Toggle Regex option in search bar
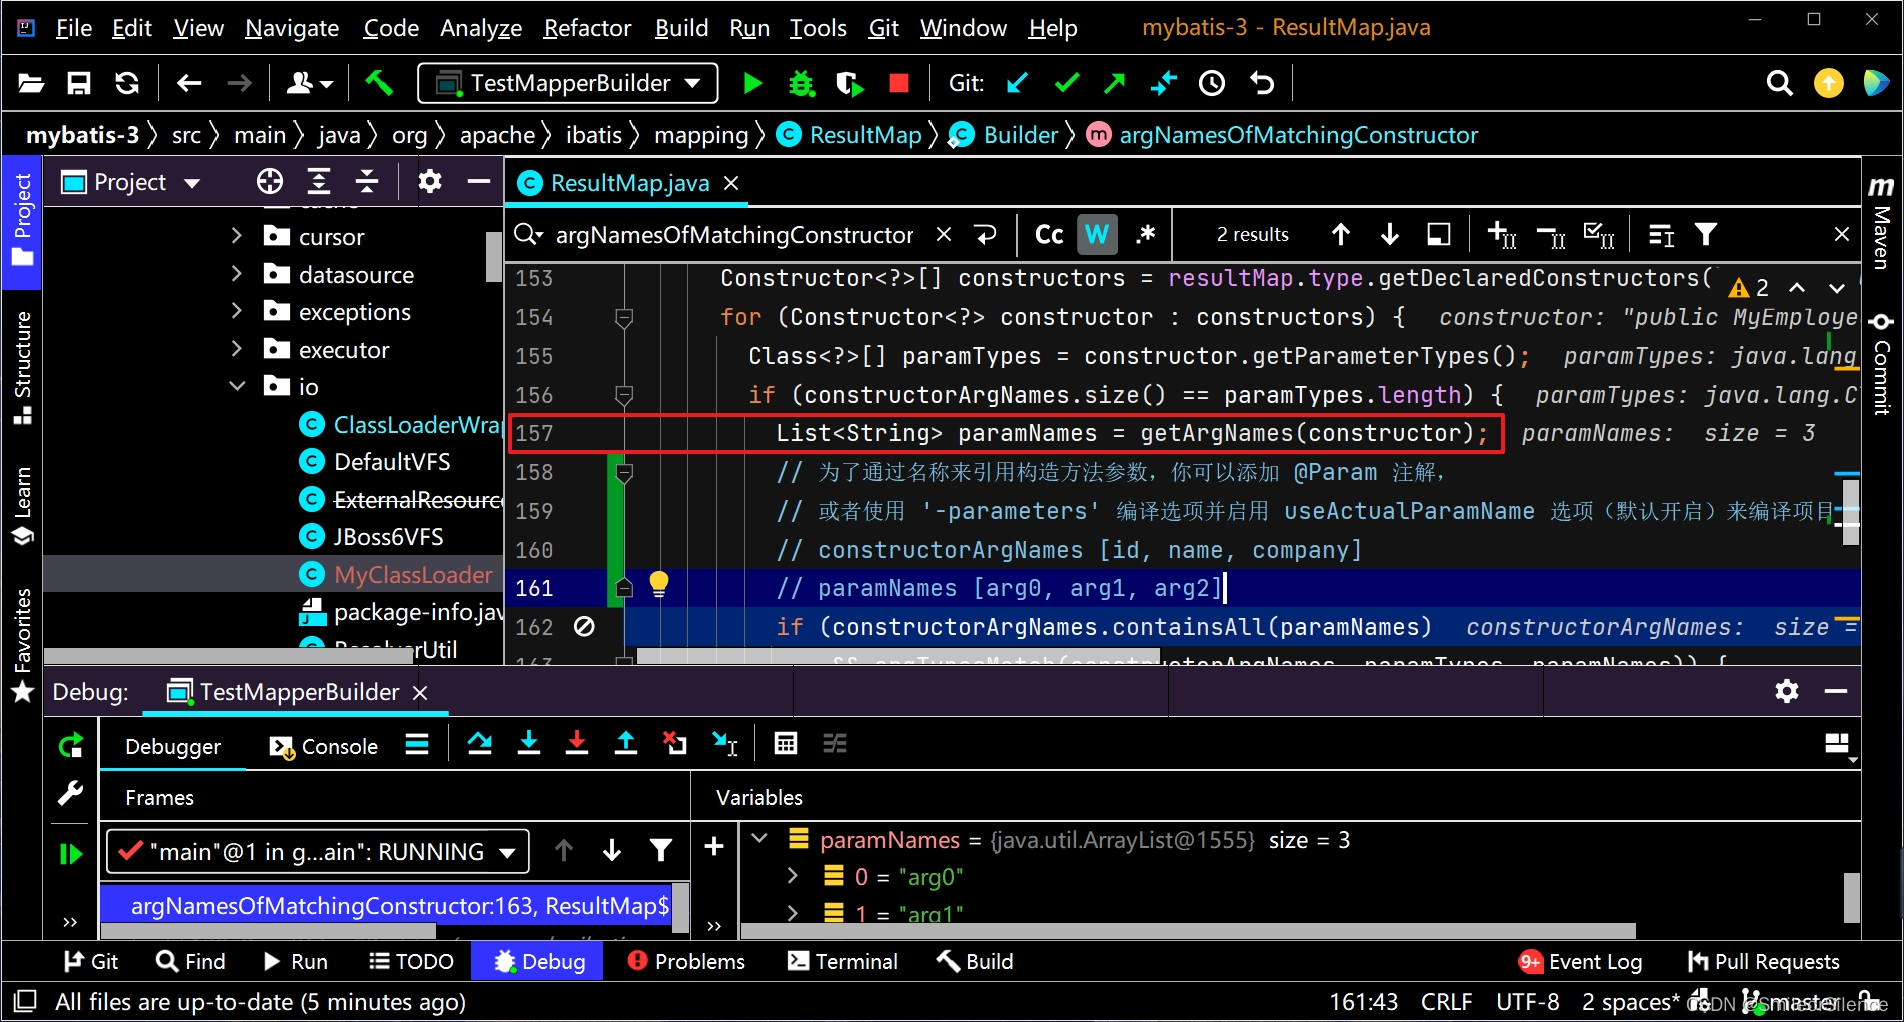1904x1022 pixels. pyautogui.click(x=1146, y=235)
